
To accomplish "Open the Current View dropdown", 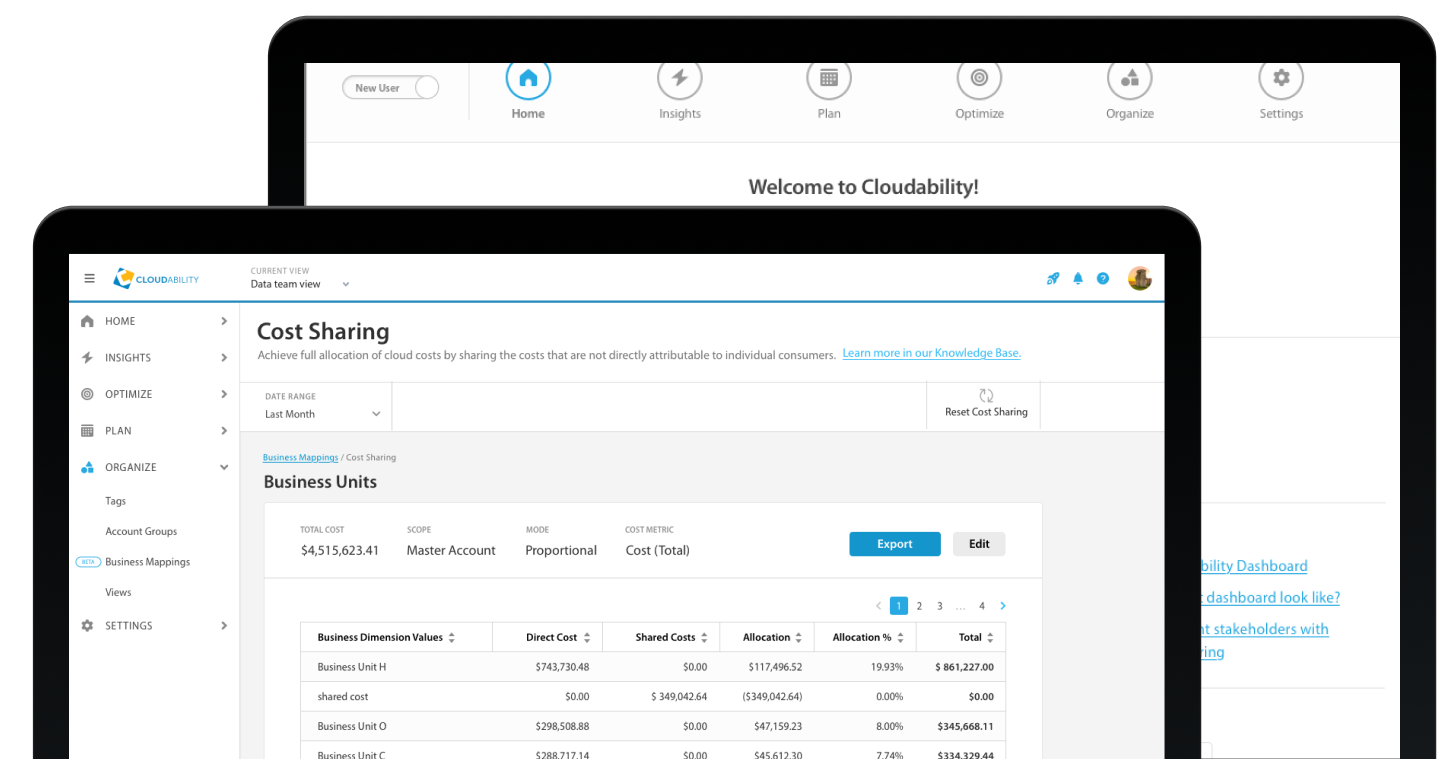I will [300, 284].
